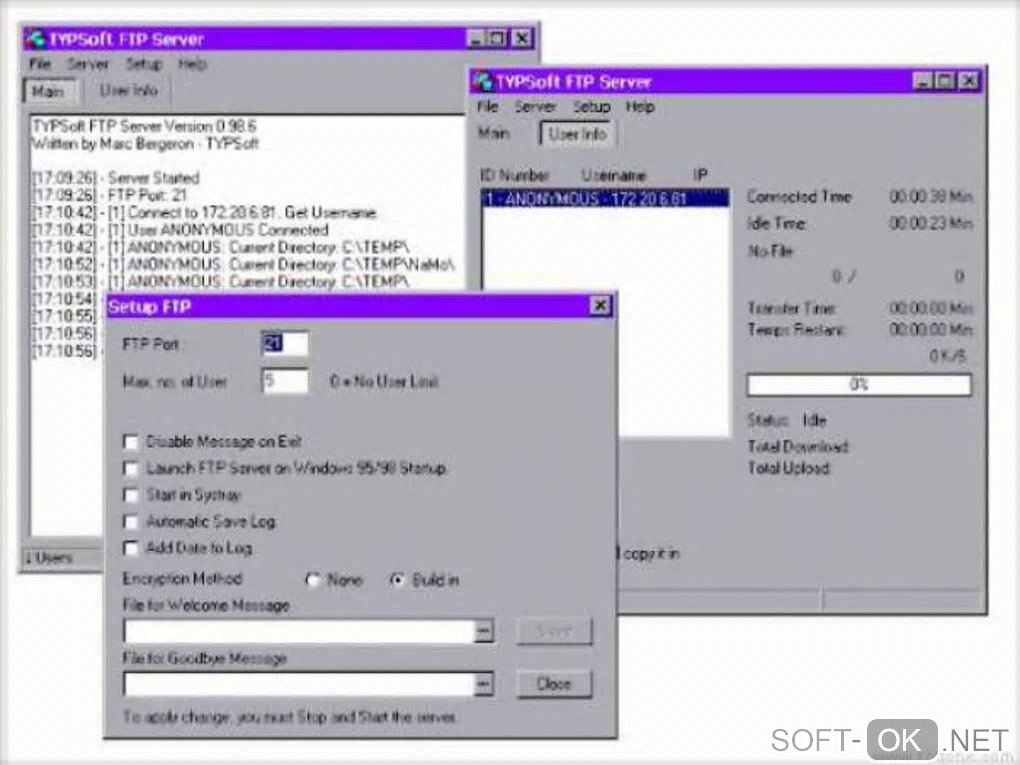The width and height of the screenshot is (1020, 765).
Task: Select Build in encryption method radio
Action: [397, 580]
